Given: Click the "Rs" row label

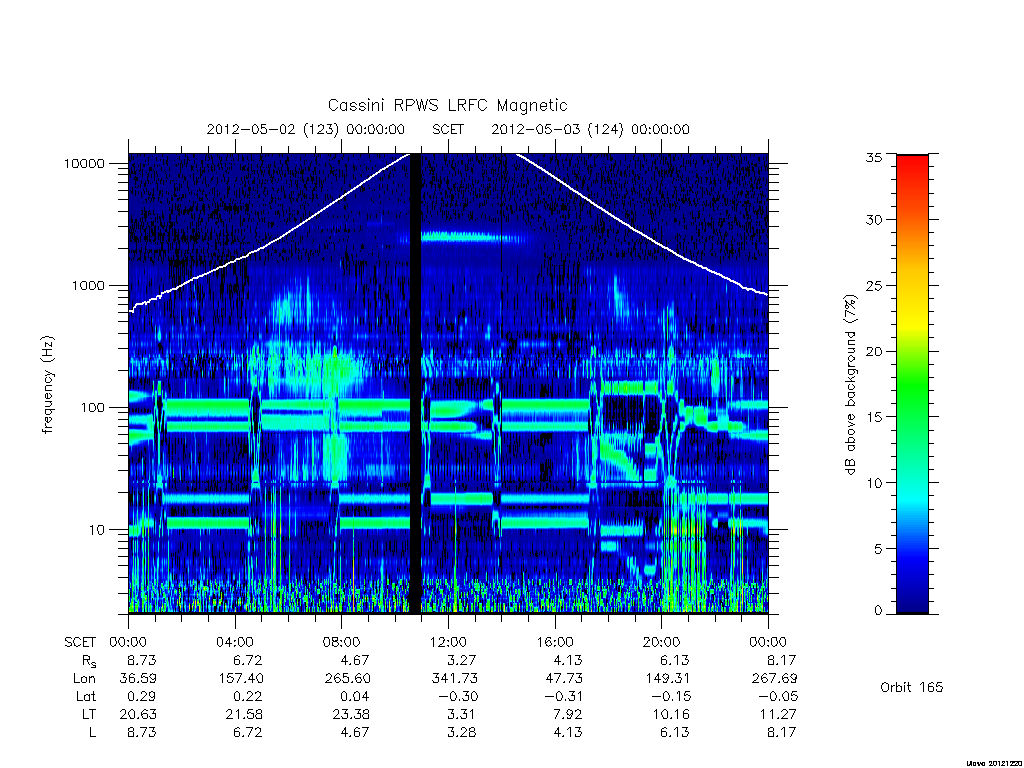Looking at the screenshot, I should click(x=89, y=661).
